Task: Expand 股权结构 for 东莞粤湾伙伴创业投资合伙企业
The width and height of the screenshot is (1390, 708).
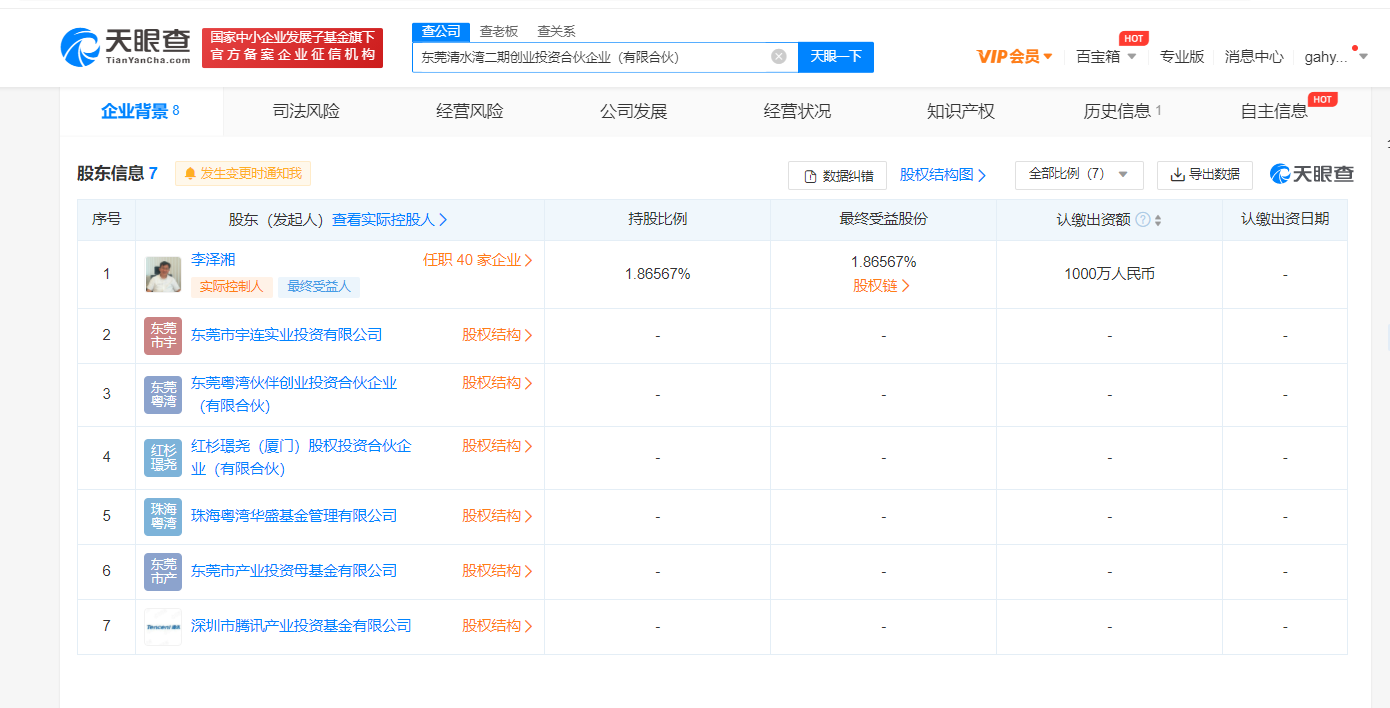Action: click(498, 383)
